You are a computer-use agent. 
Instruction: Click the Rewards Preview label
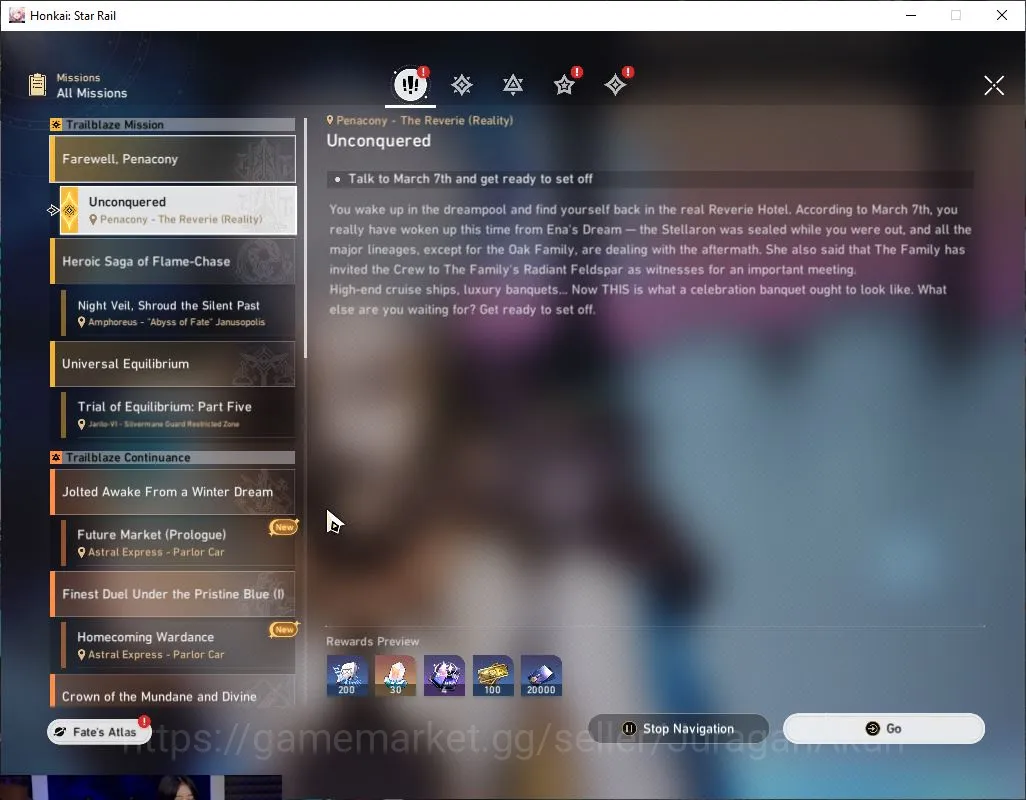[372, 641]
